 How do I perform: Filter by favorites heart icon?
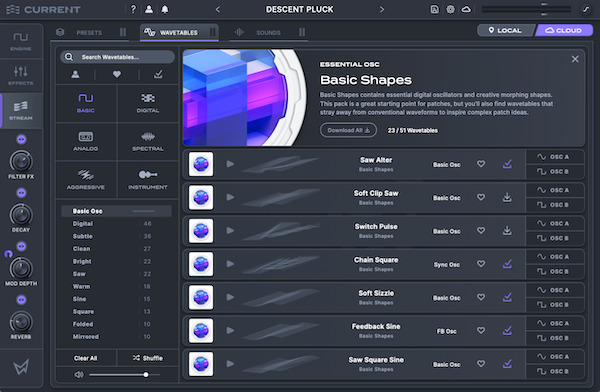pos(117,74)
